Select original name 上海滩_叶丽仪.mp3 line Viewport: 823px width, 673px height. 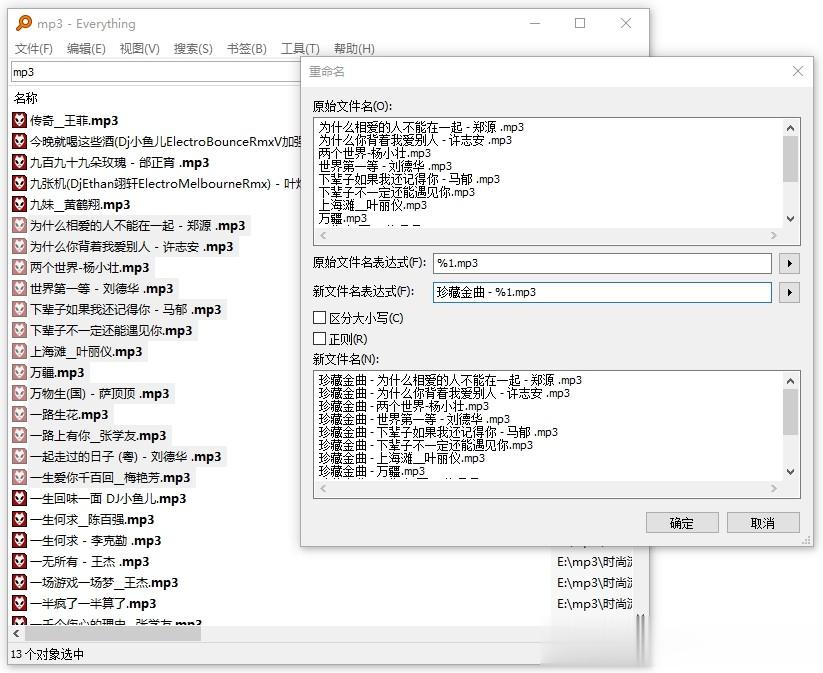click(x=373, y=205)
